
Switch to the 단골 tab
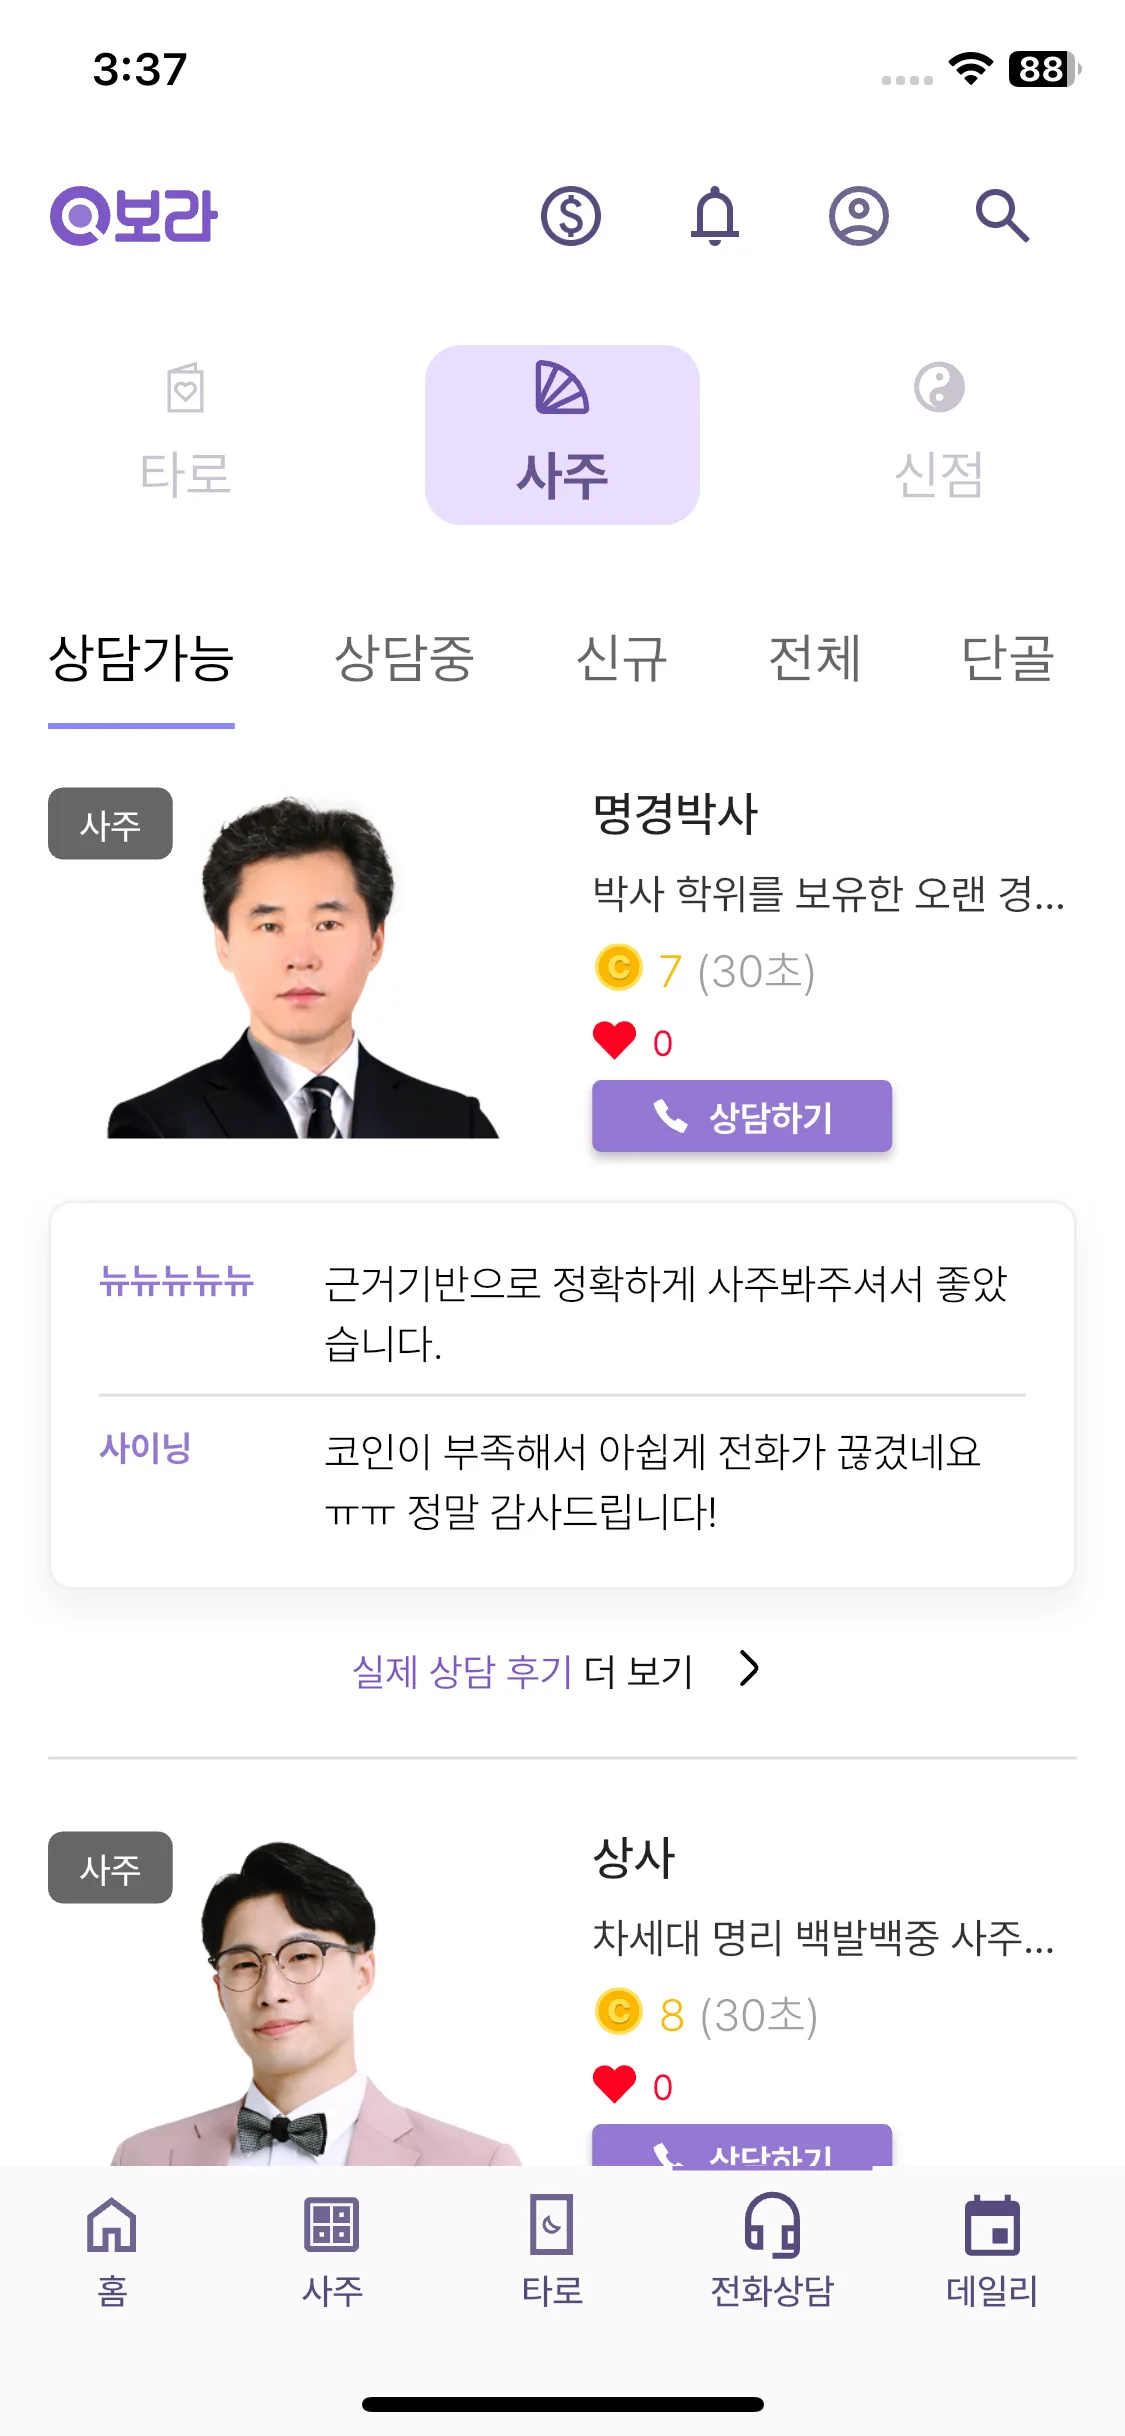[x=1008, y=659]
